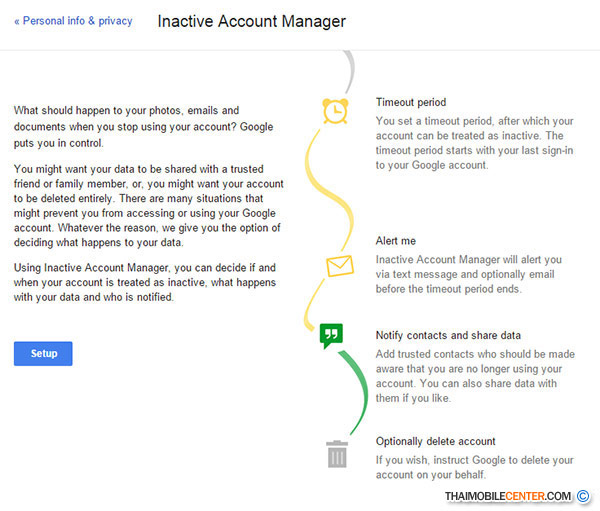The height and width of the screenshot is (511, 600).
Task: Click the Optionally delete account heading
Action: [436, 441]
